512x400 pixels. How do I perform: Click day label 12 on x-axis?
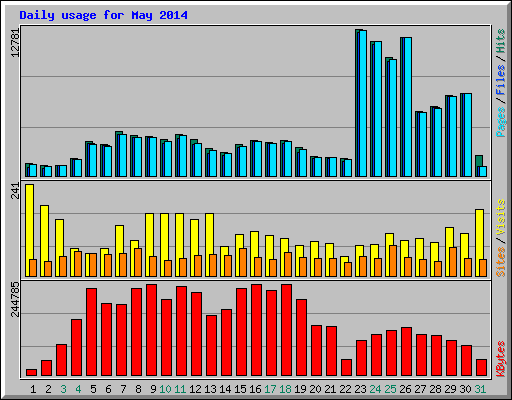point(195,389)
